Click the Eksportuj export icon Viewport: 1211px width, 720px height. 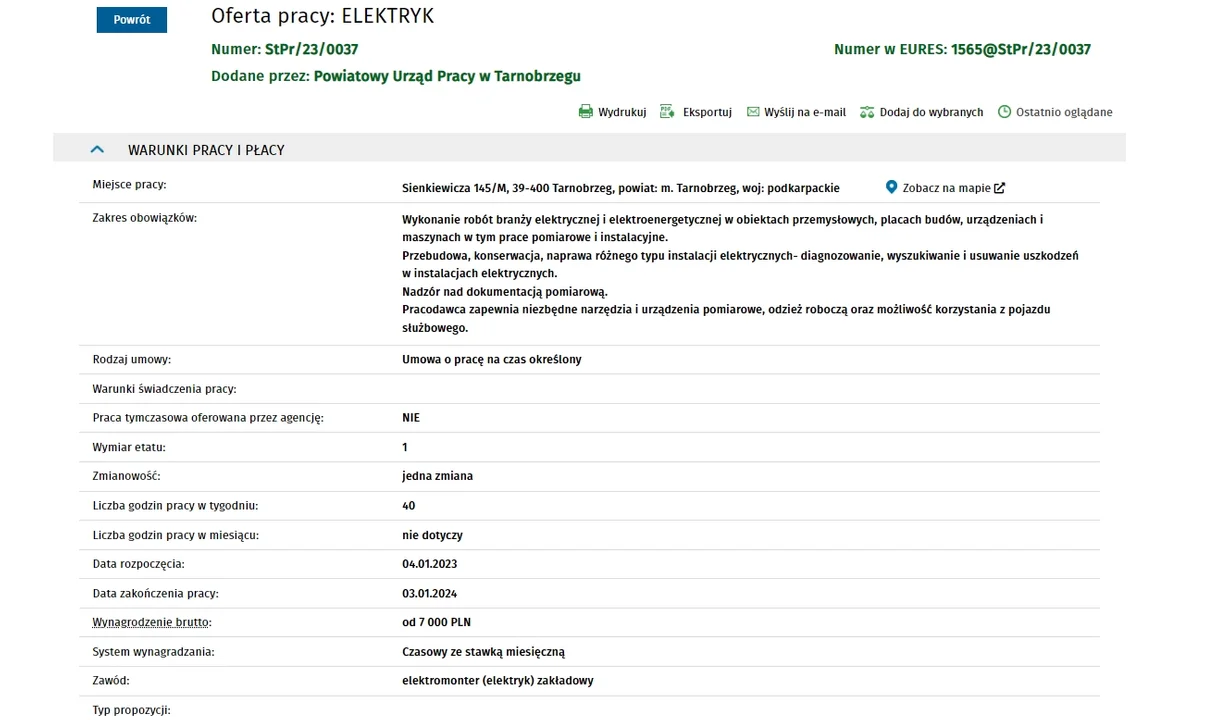point(668,112)
